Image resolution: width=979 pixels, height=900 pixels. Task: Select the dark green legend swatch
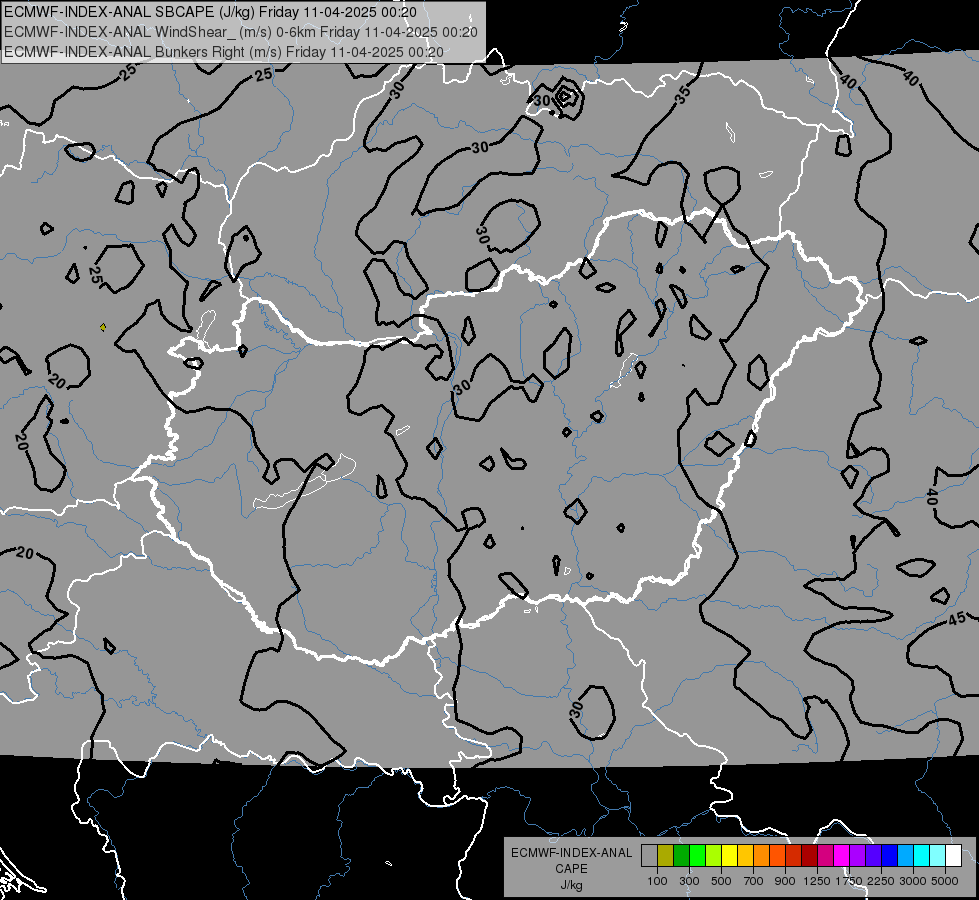pos(681,855)
